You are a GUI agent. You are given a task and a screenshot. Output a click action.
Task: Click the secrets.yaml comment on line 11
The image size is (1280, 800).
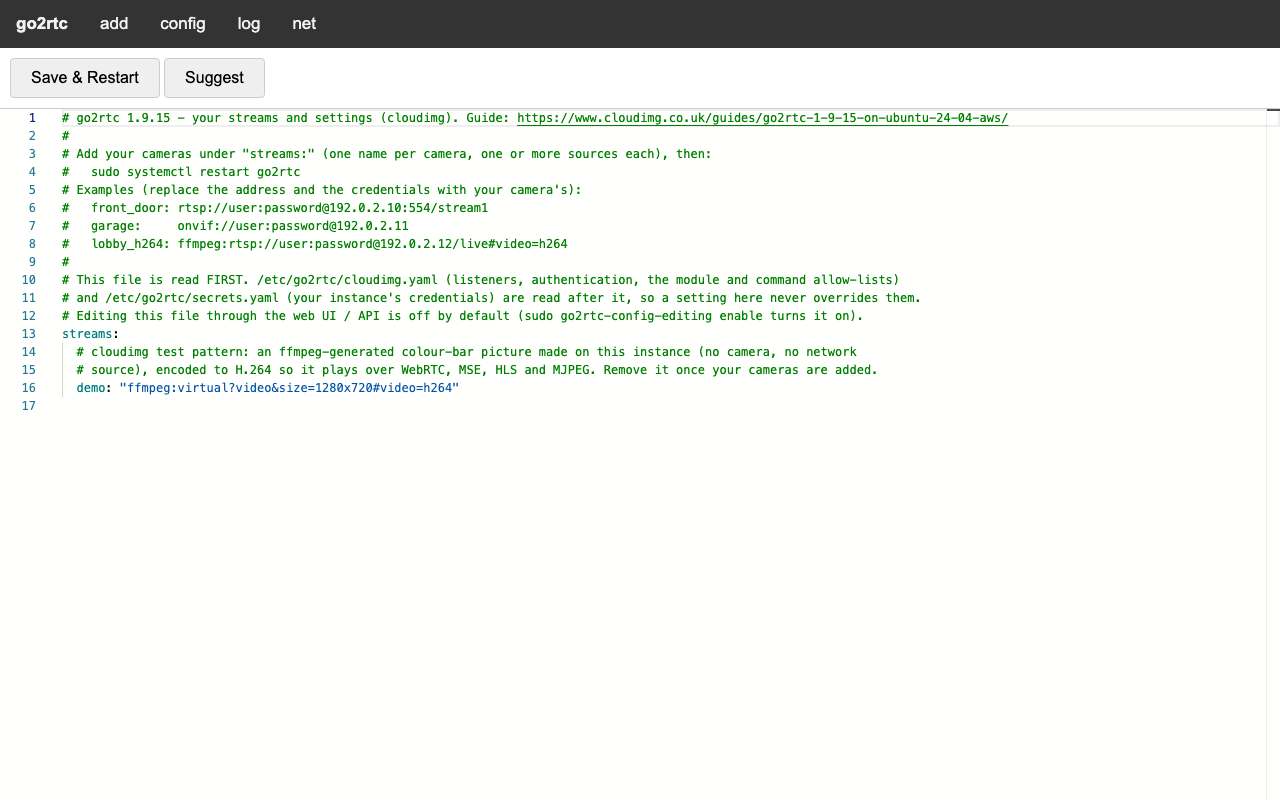point(491,298)
